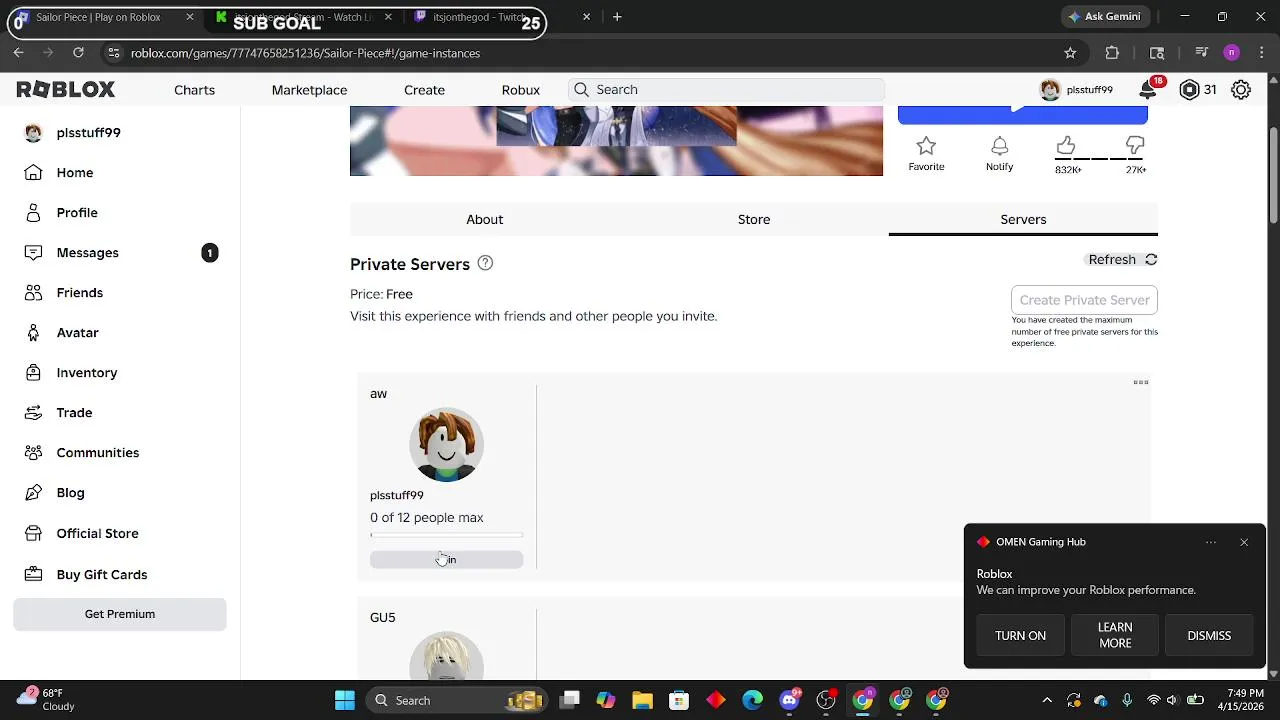Go back in the browser
This screenshot has width=1280, height=720.
[18, 53]
